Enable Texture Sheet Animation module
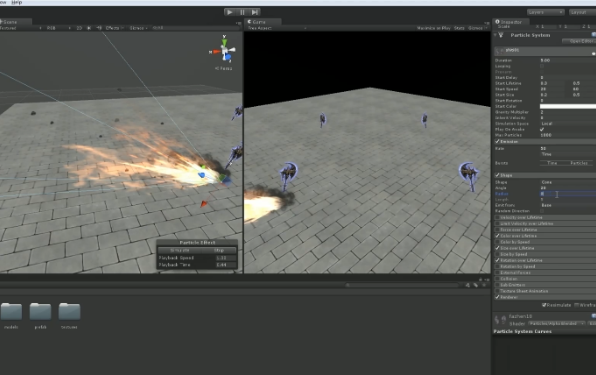This screenshot has width=596, height=375. click(497, 291)
